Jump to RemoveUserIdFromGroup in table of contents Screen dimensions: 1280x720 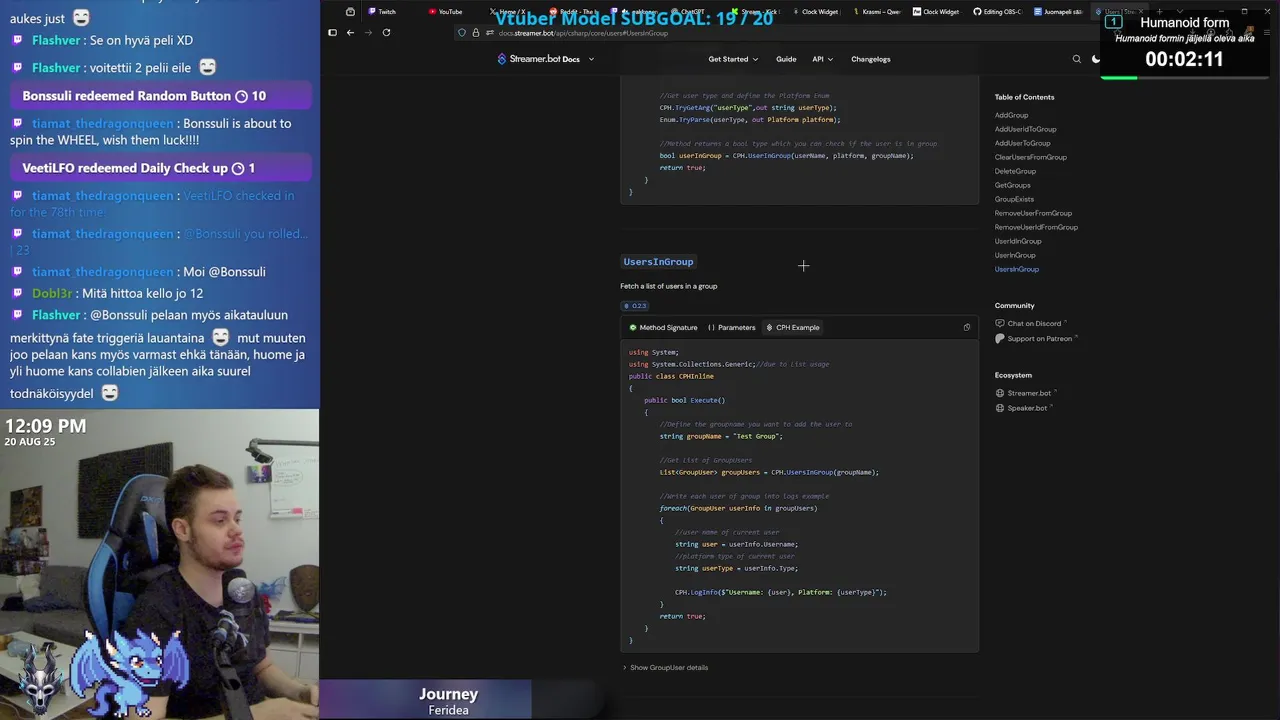tap(1036, 227)
